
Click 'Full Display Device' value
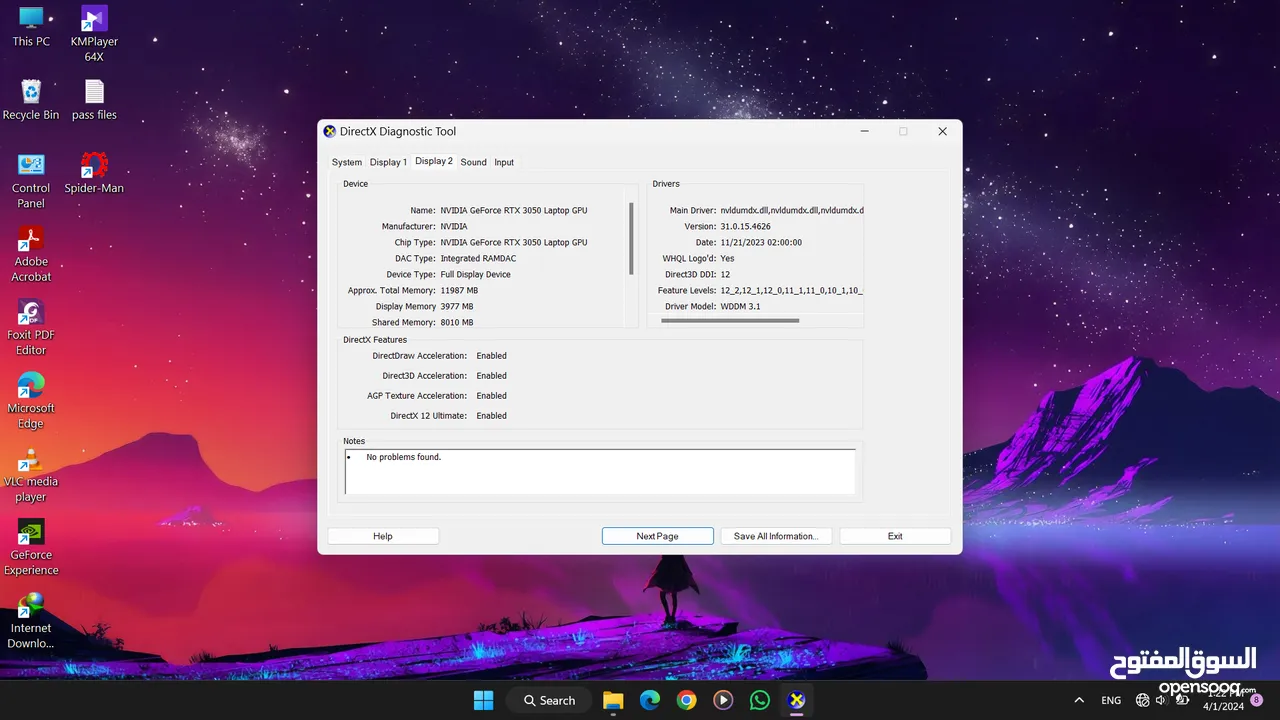tap(475, 274)
